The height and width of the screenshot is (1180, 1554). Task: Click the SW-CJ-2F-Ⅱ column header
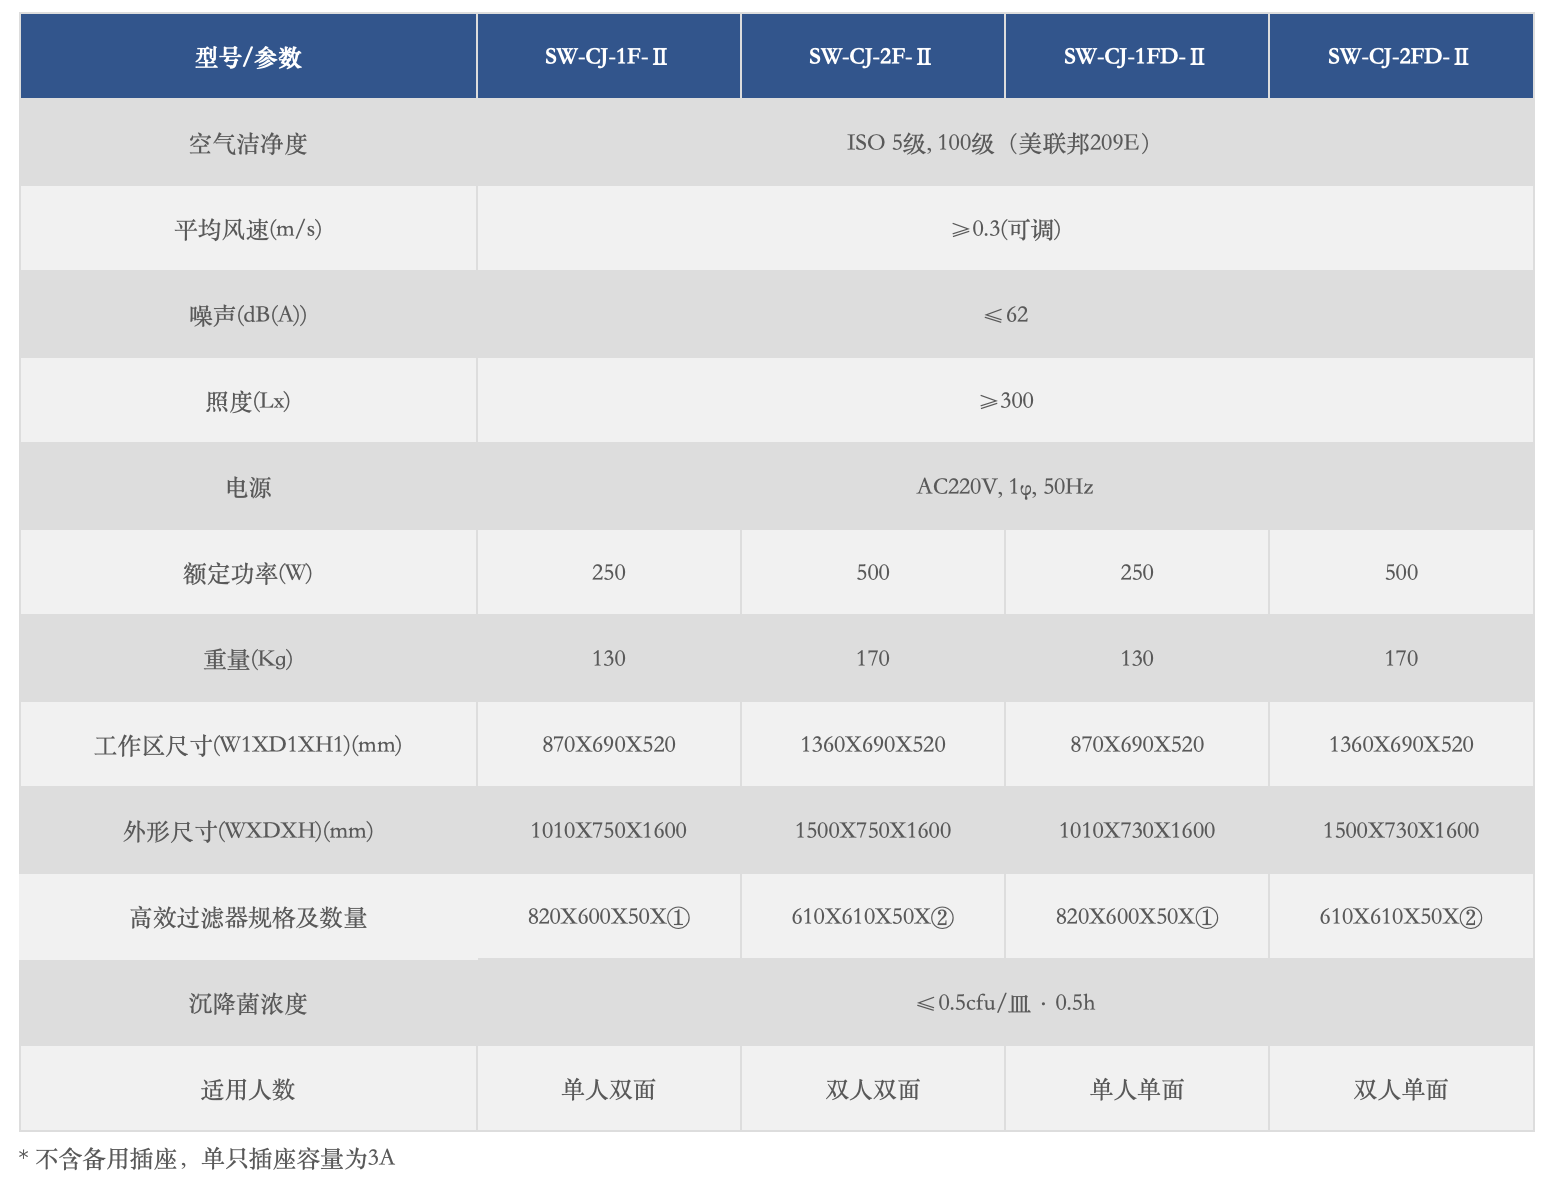coord(871,56)
